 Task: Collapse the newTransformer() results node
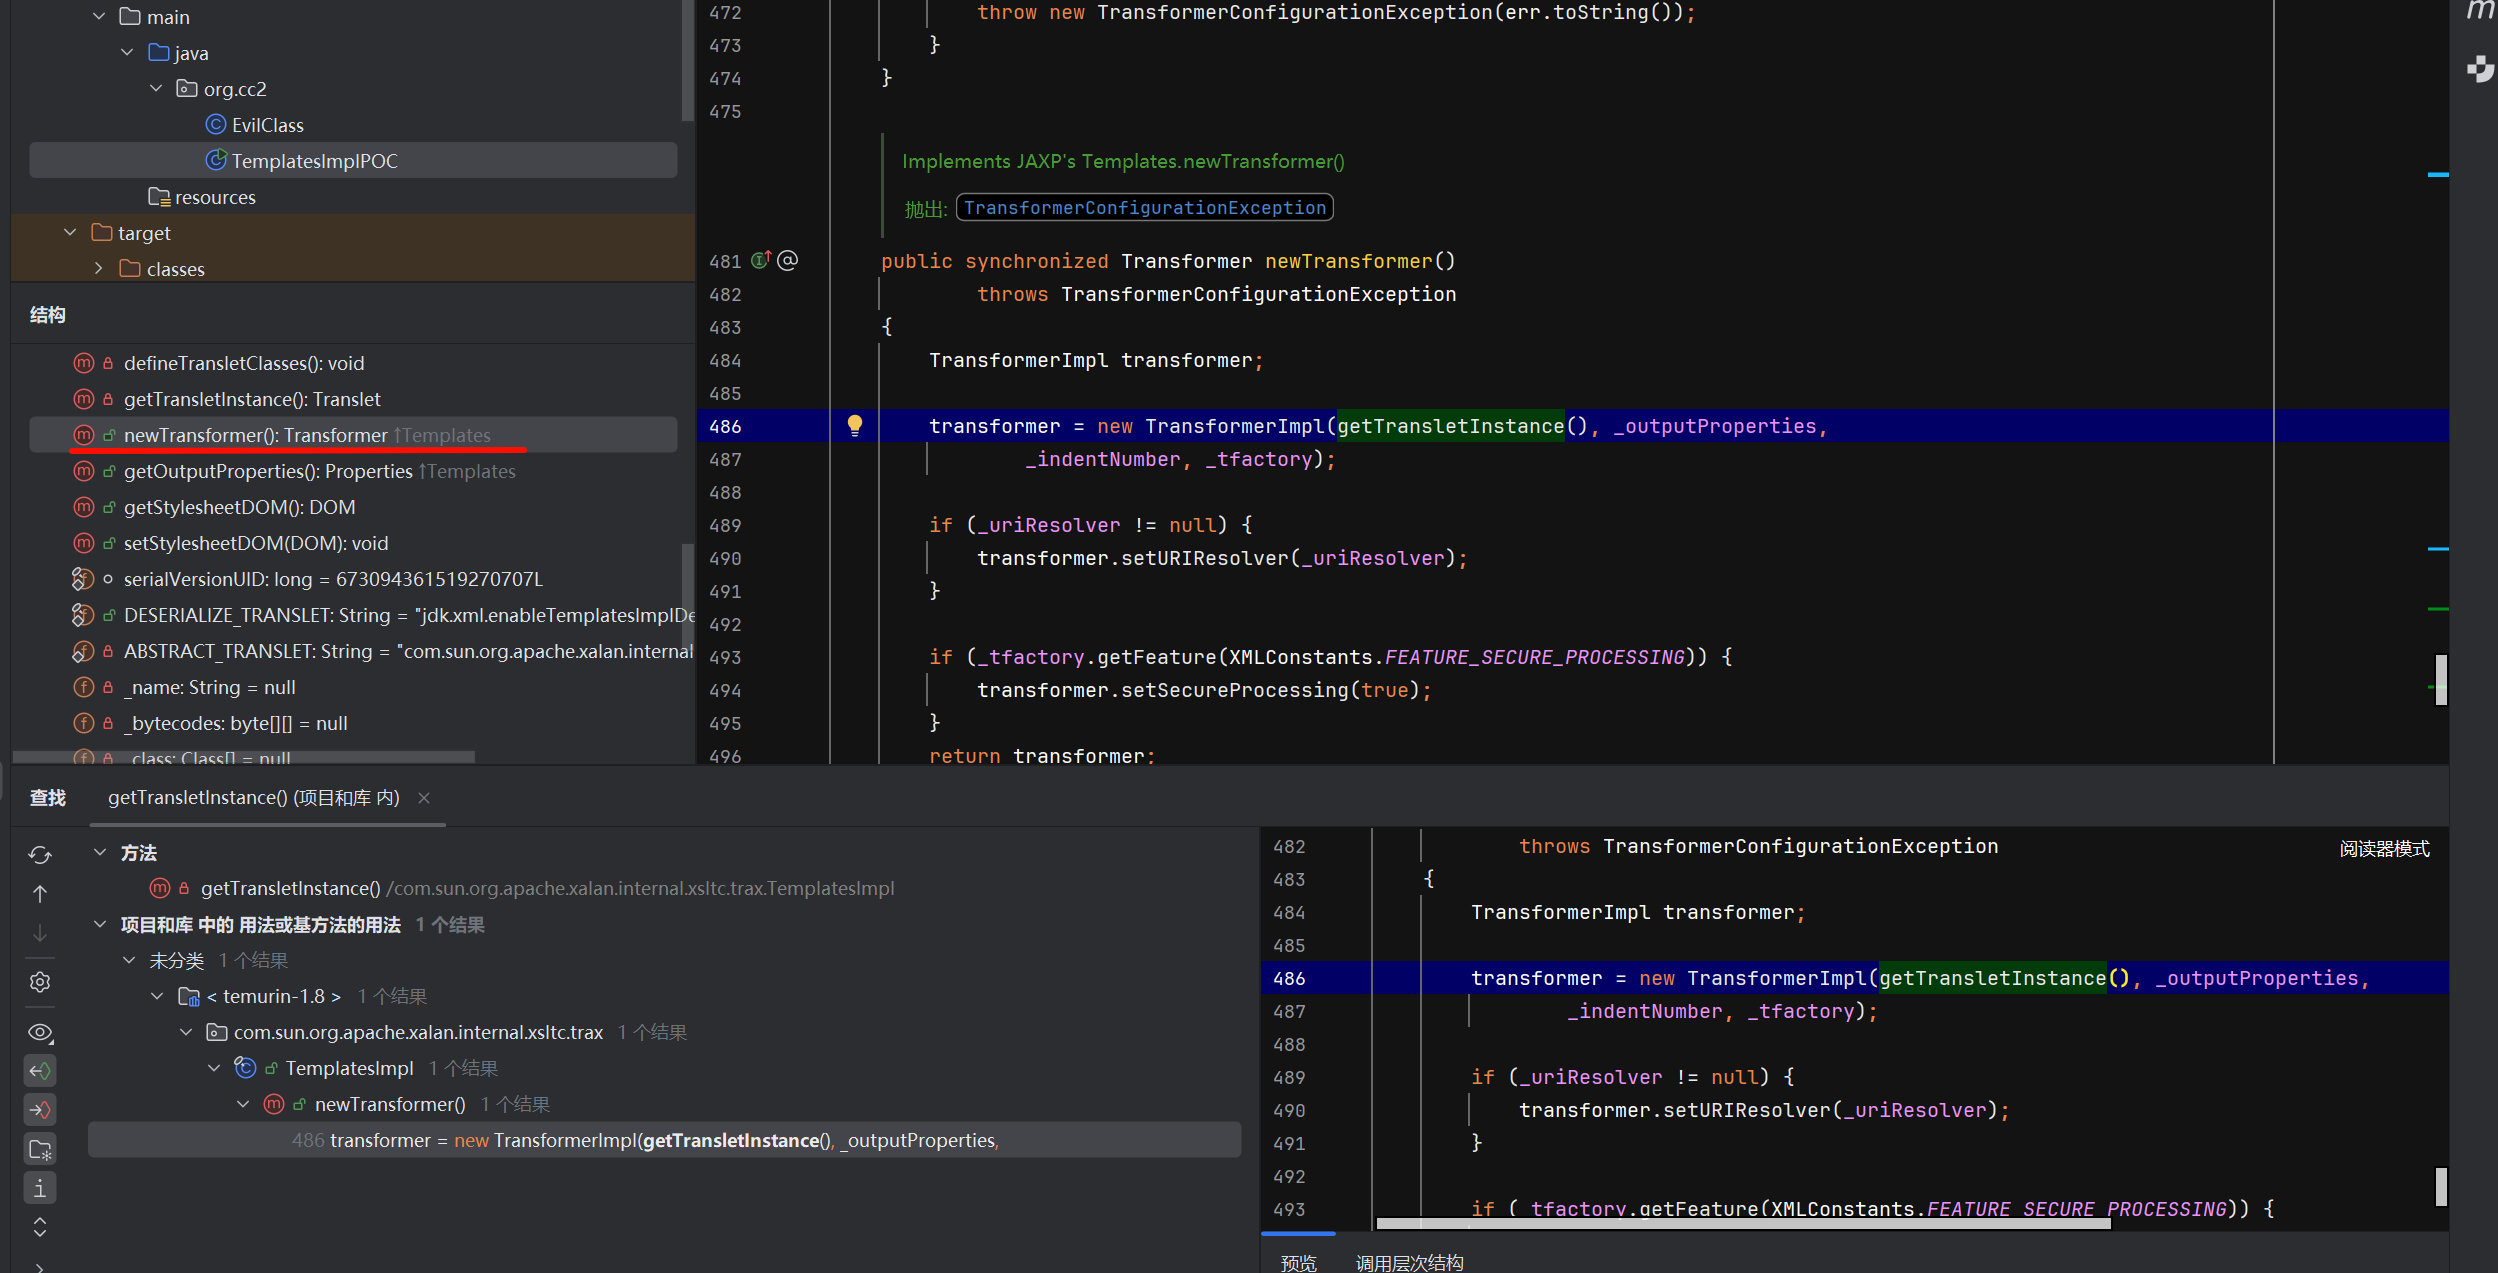coord(243,1104)
